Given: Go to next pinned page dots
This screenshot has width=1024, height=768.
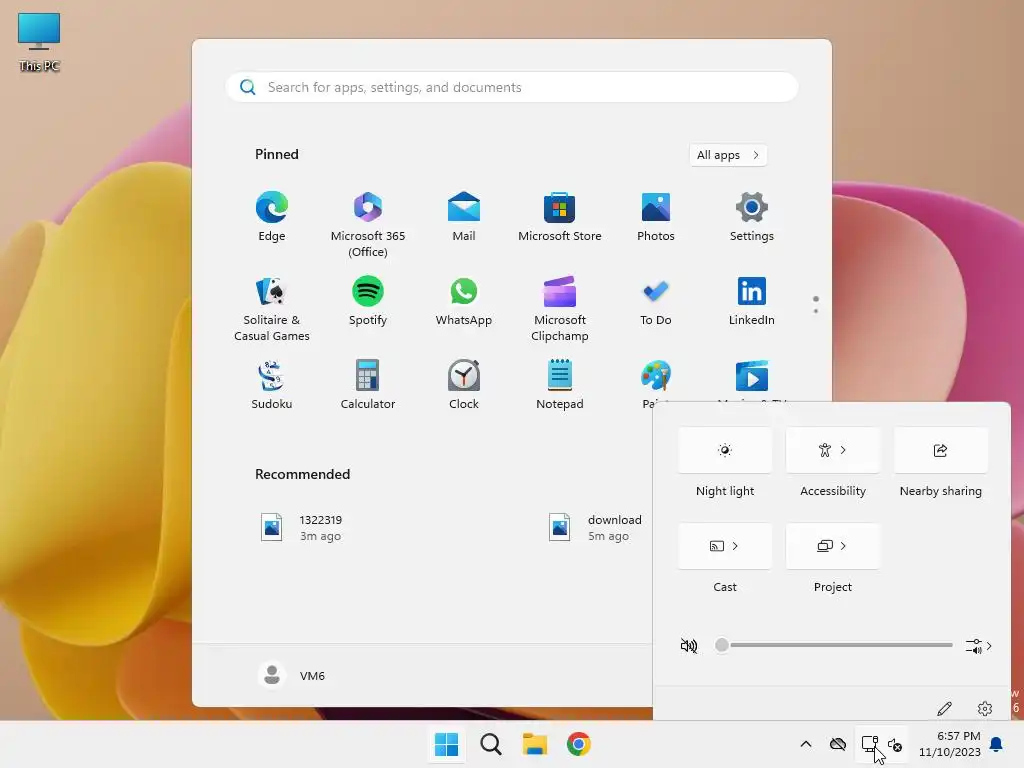Looking at the screenshot, I should [816, 305].
